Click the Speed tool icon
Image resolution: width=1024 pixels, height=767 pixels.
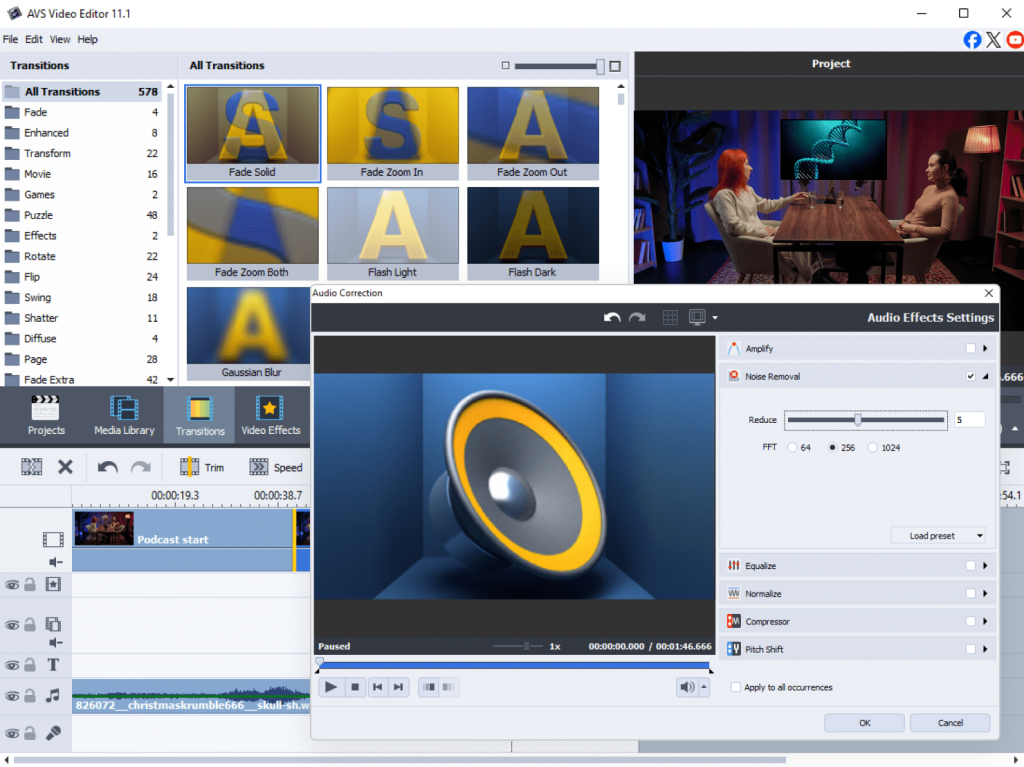point(259,467)
